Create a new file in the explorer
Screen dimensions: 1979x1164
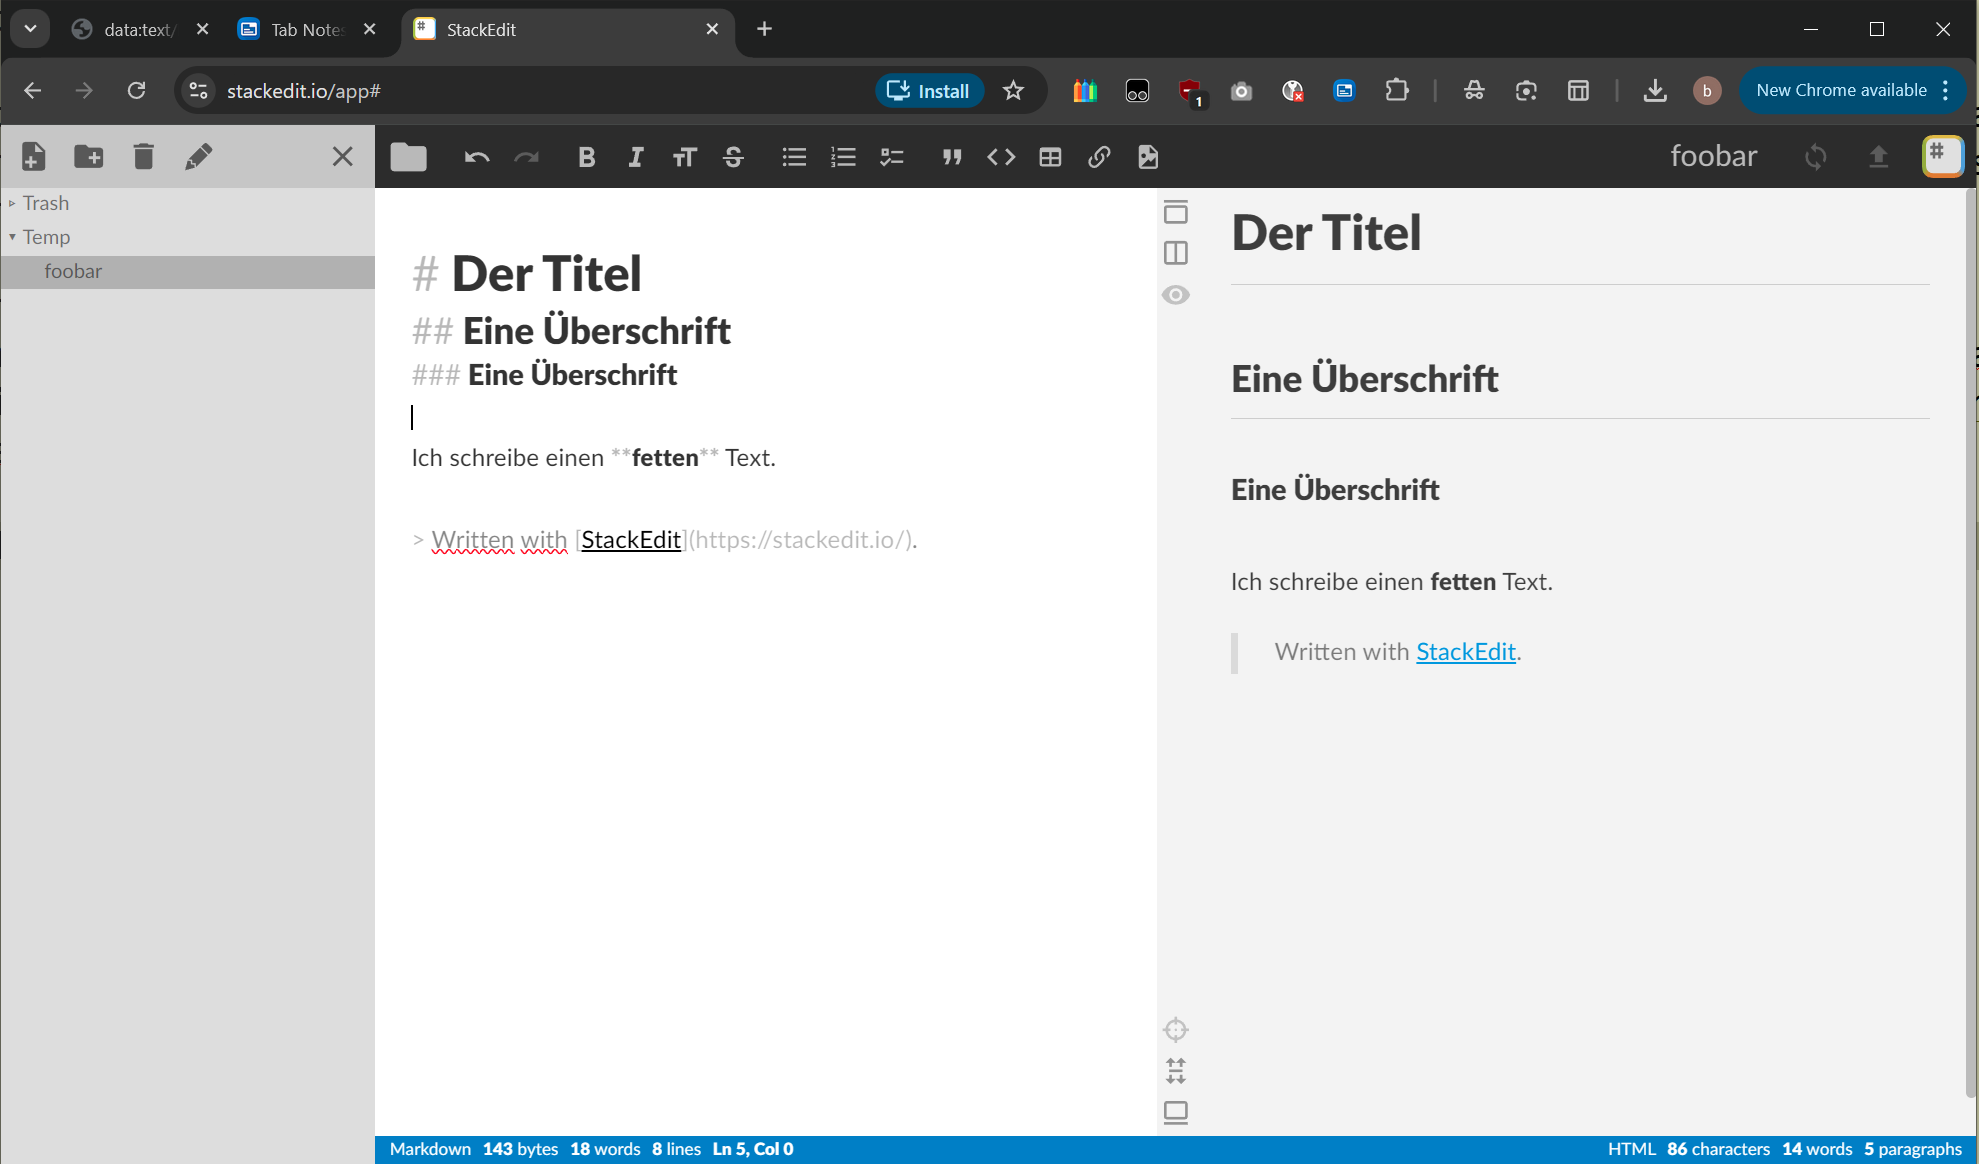click(33, 156)
